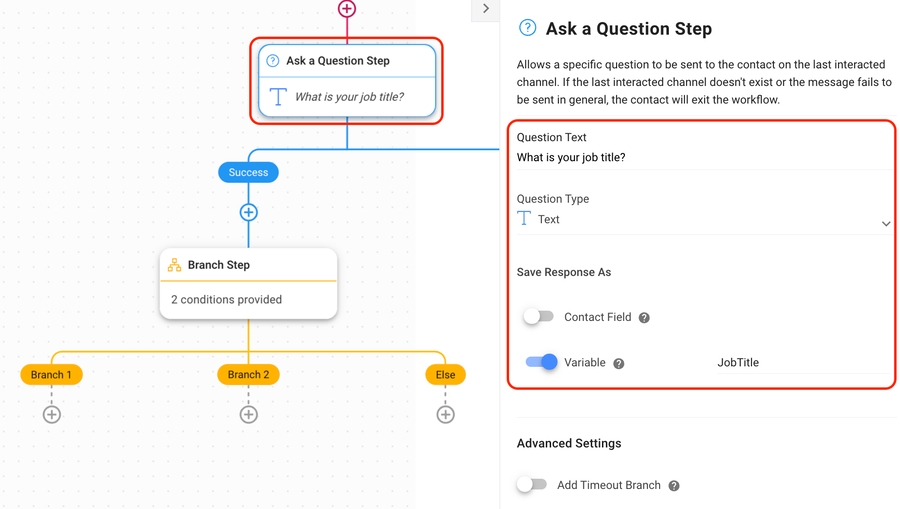Add a step under Branch 2
Screen dimensions: 900x509
tap(249, 414)
